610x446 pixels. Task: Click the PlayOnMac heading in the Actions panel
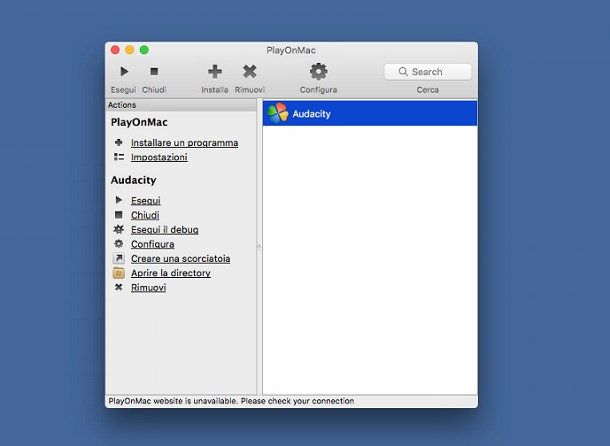(139, 122)
